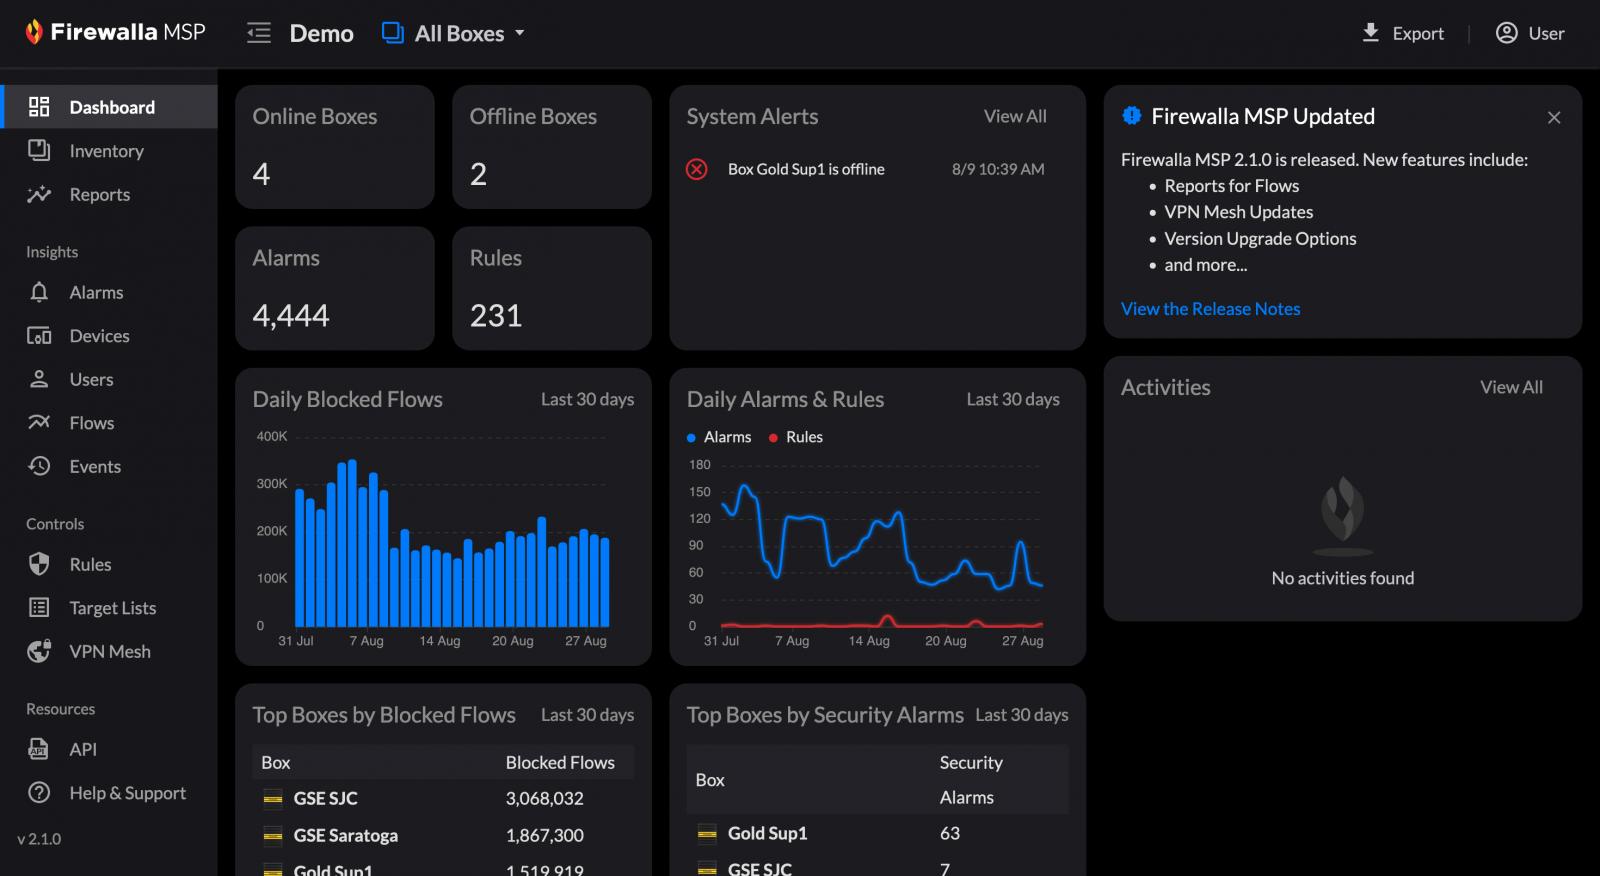
Task: Click the Devices icon in sidebar
Action: (x=39, y=336)
